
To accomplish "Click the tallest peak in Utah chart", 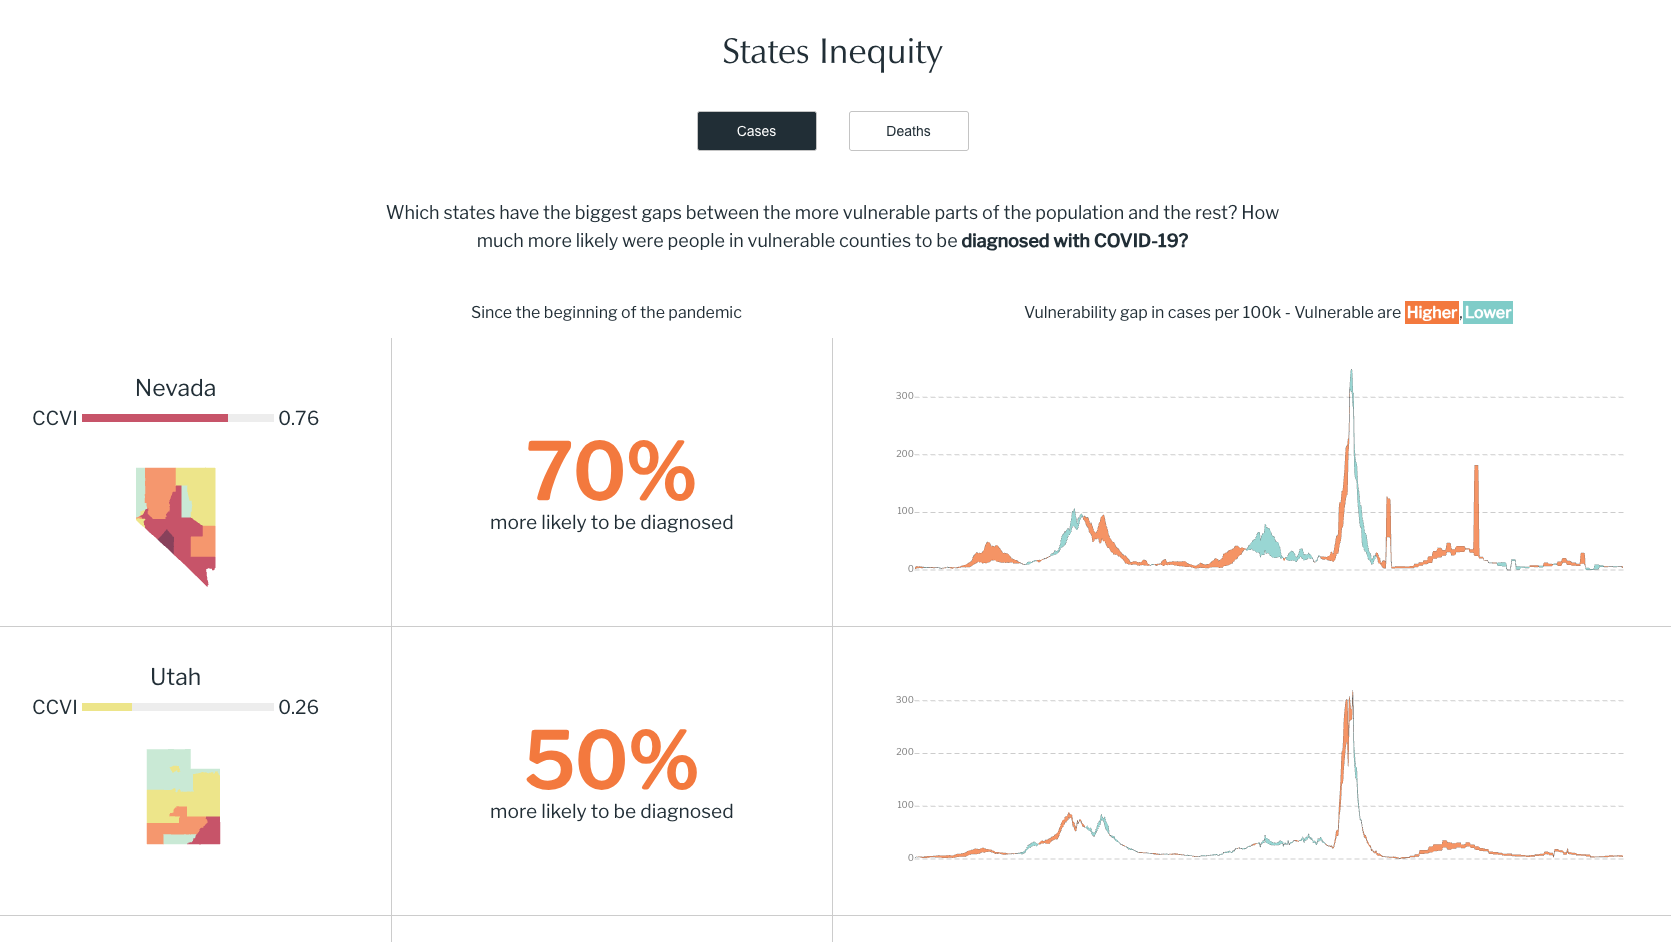I will [1352, 694].
